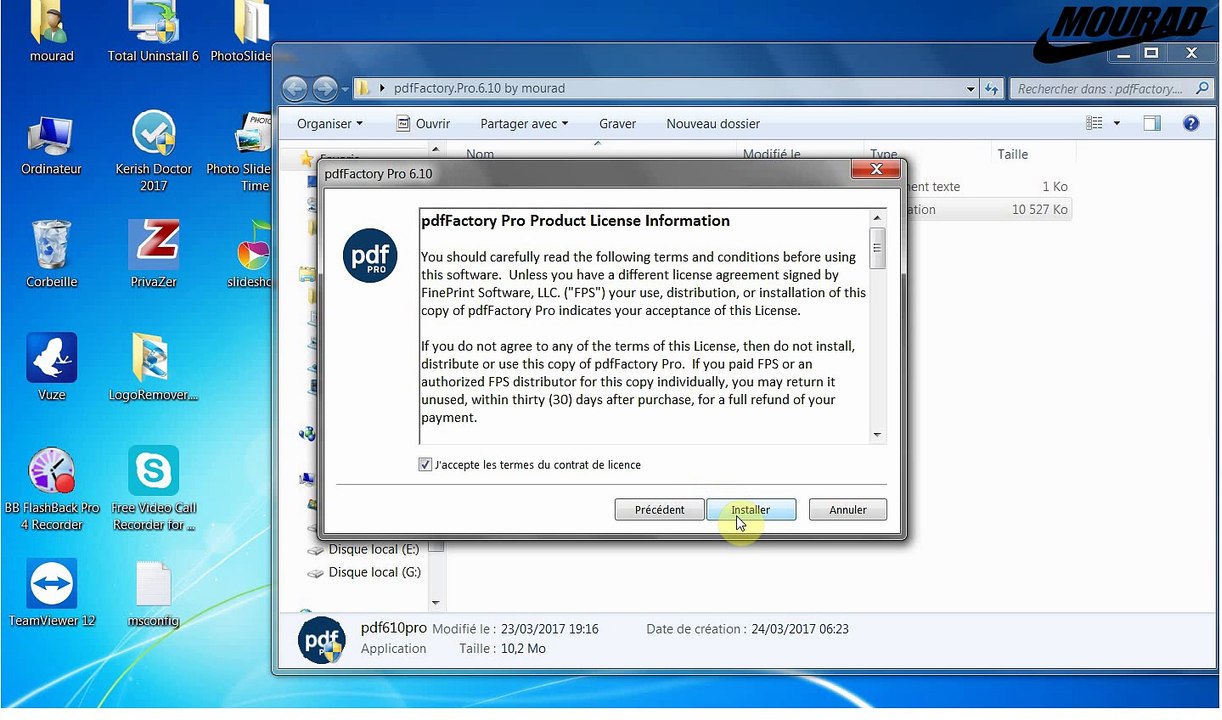Click Graver in Explorer toolbar

(618, 124)
